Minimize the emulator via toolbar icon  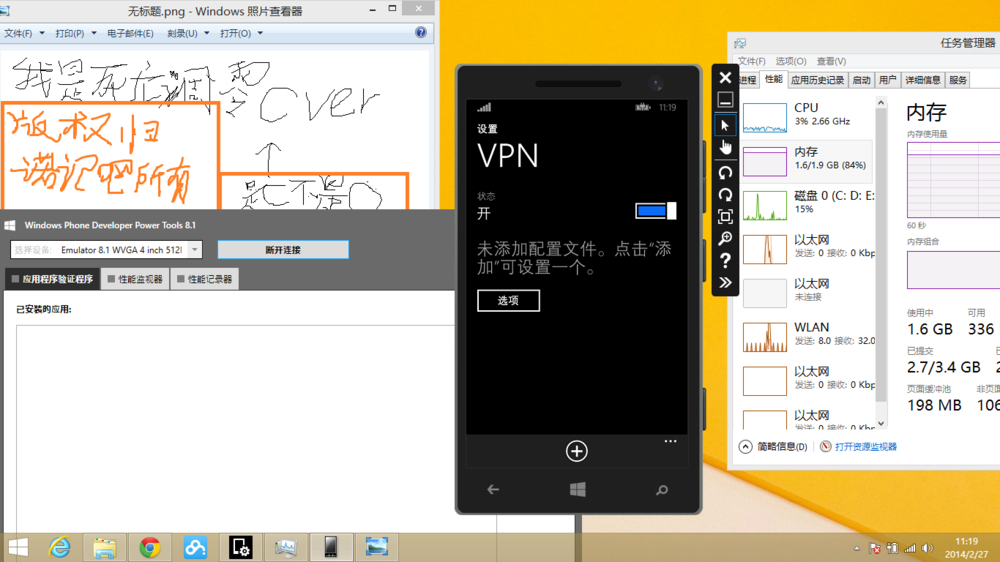(725, 100)
